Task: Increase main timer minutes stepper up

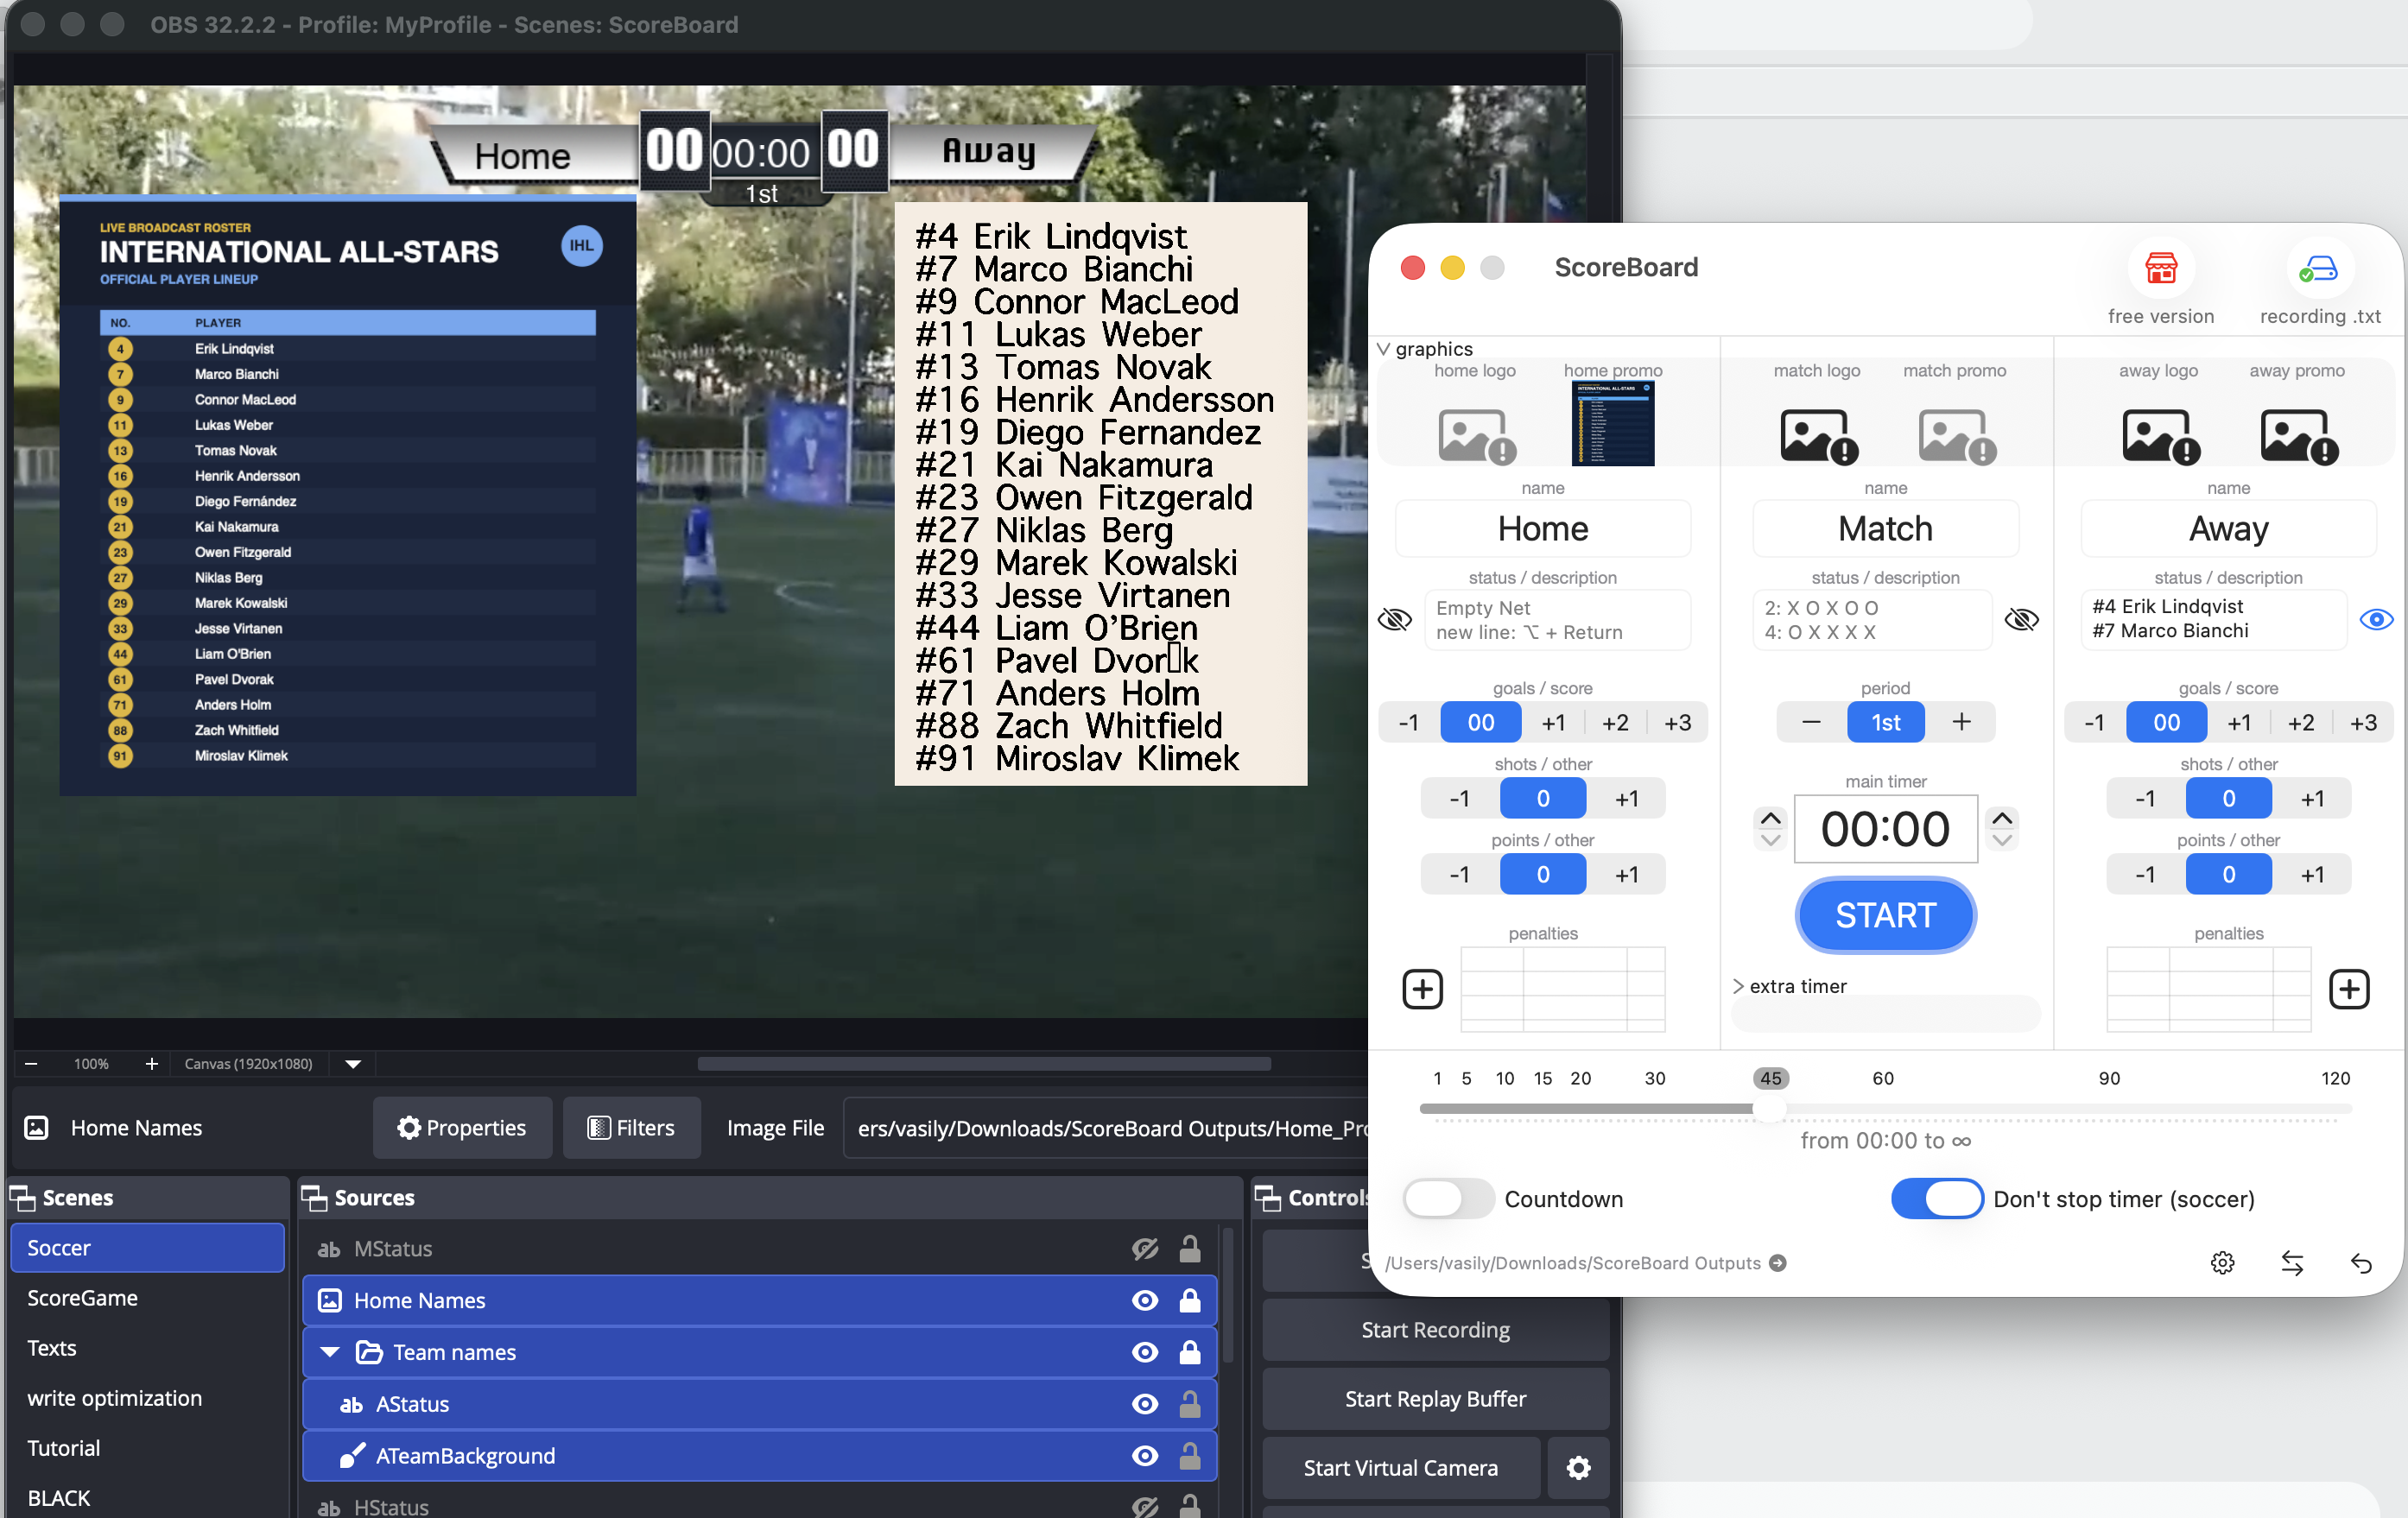Action: point(1770,818)
